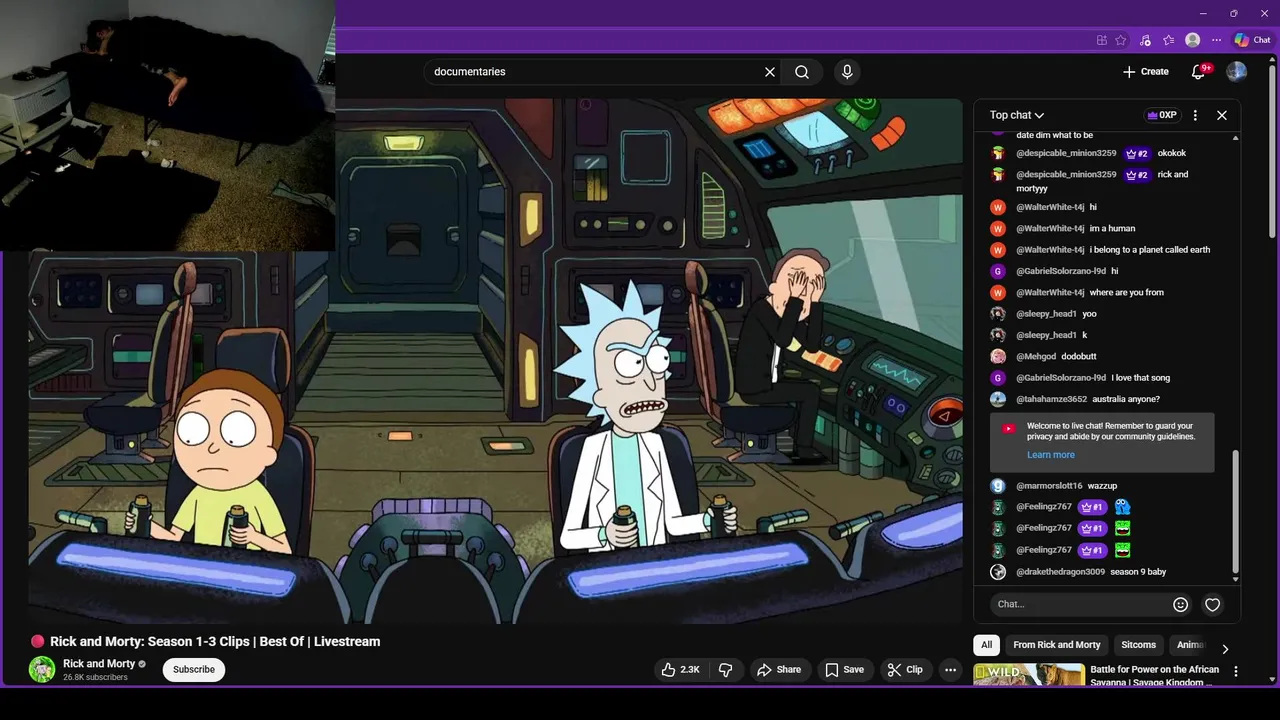Close the live chat panel
The height and width of the screenshot is (720, 1280).
[x=1222, y=115]
